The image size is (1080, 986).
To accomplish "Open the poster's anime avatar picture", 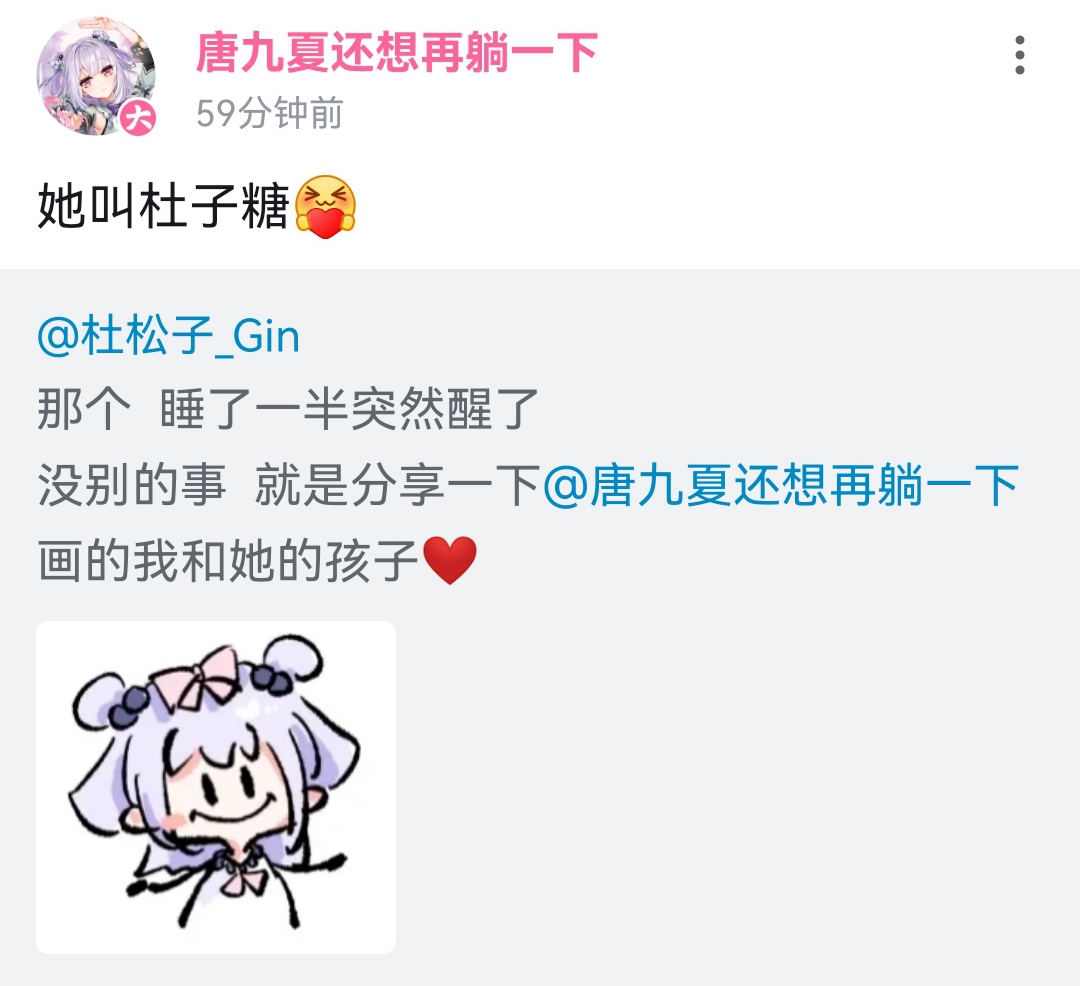I will point(96,76).
